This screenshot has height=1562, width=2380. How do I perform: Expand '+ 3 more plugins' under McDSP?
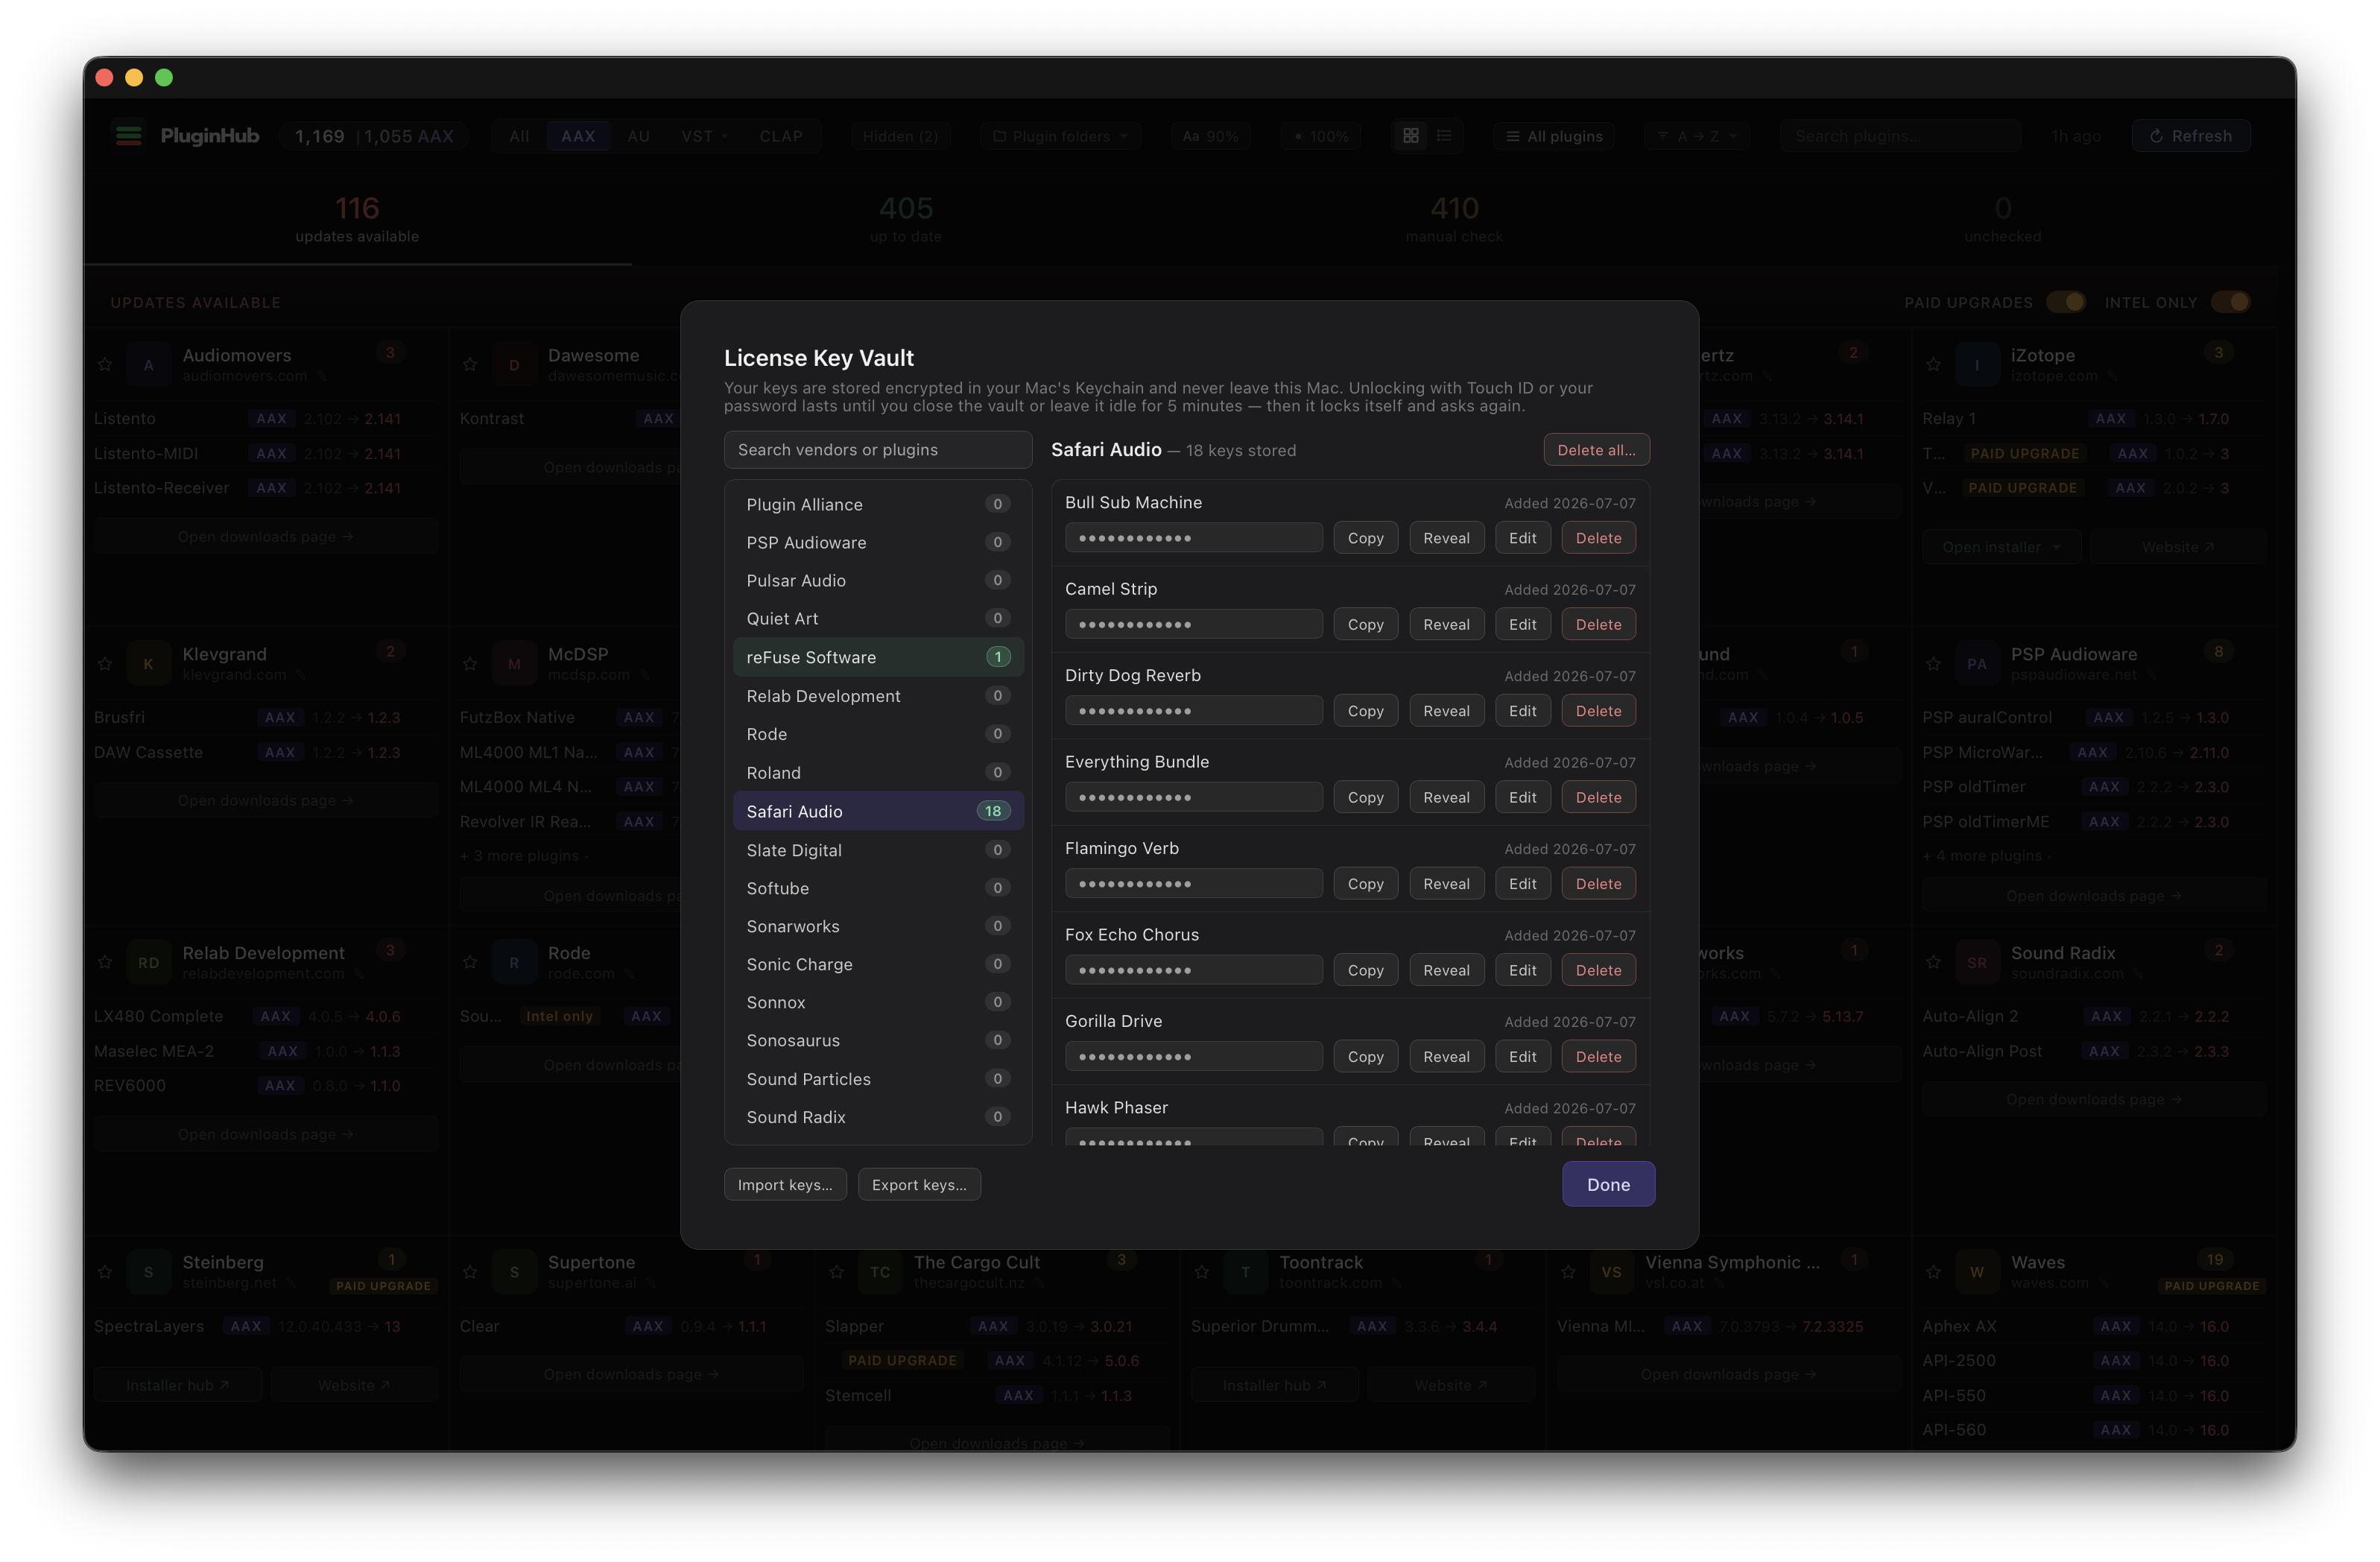tap(524, 856)
